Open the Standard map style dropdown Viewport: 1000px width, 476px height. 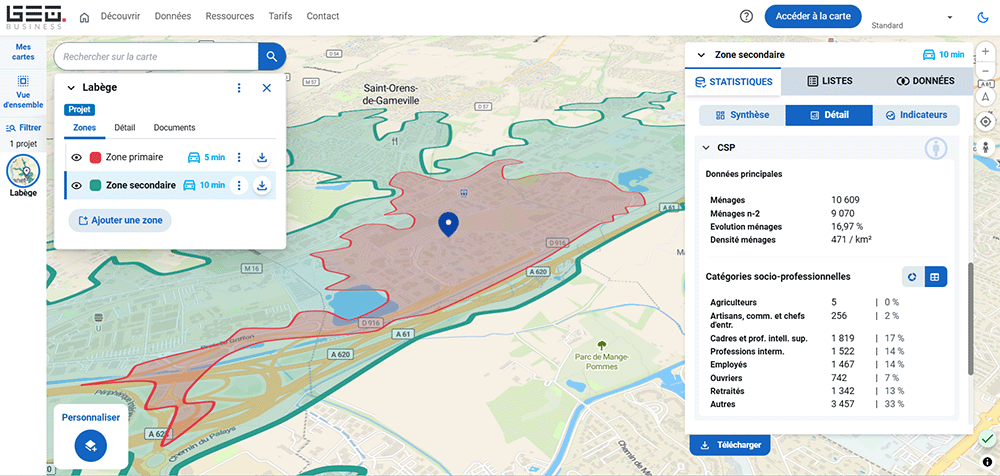click(x=948, y=17)
